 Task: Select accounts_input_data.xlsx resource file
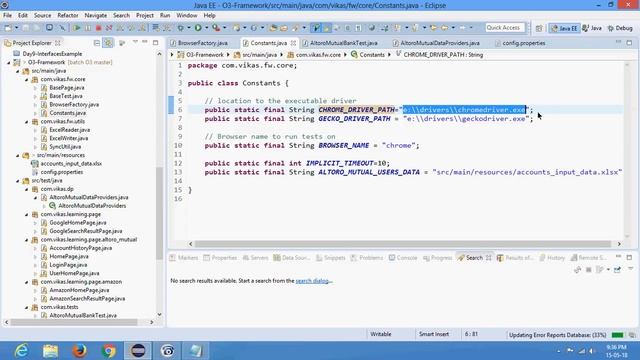(67, 164)
